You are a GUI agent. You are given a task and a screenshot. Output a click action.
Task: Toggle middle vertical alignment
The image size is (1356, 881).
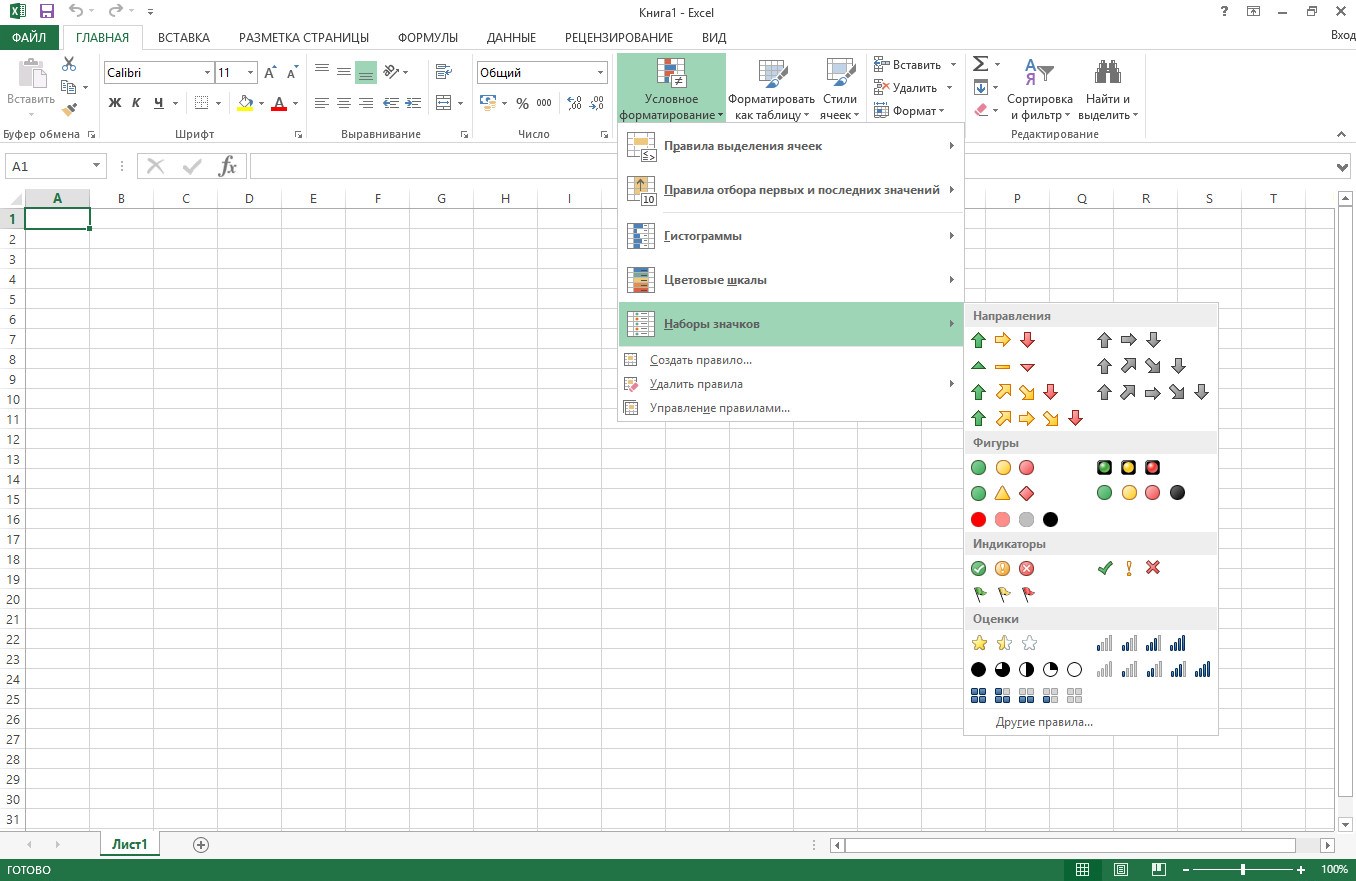(344, 72)
